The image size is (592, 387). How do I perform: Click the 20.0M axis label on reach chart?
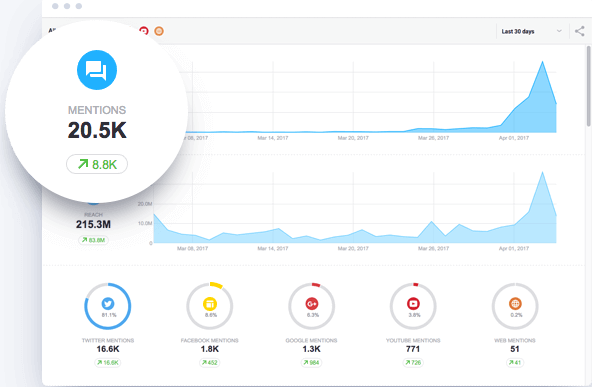point(145,204)
